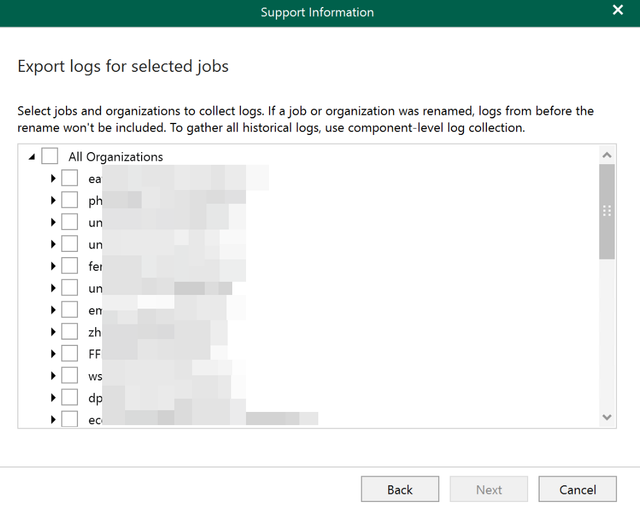Click the Back button
This screenshot has width=640, height=505.
[400, 489]
